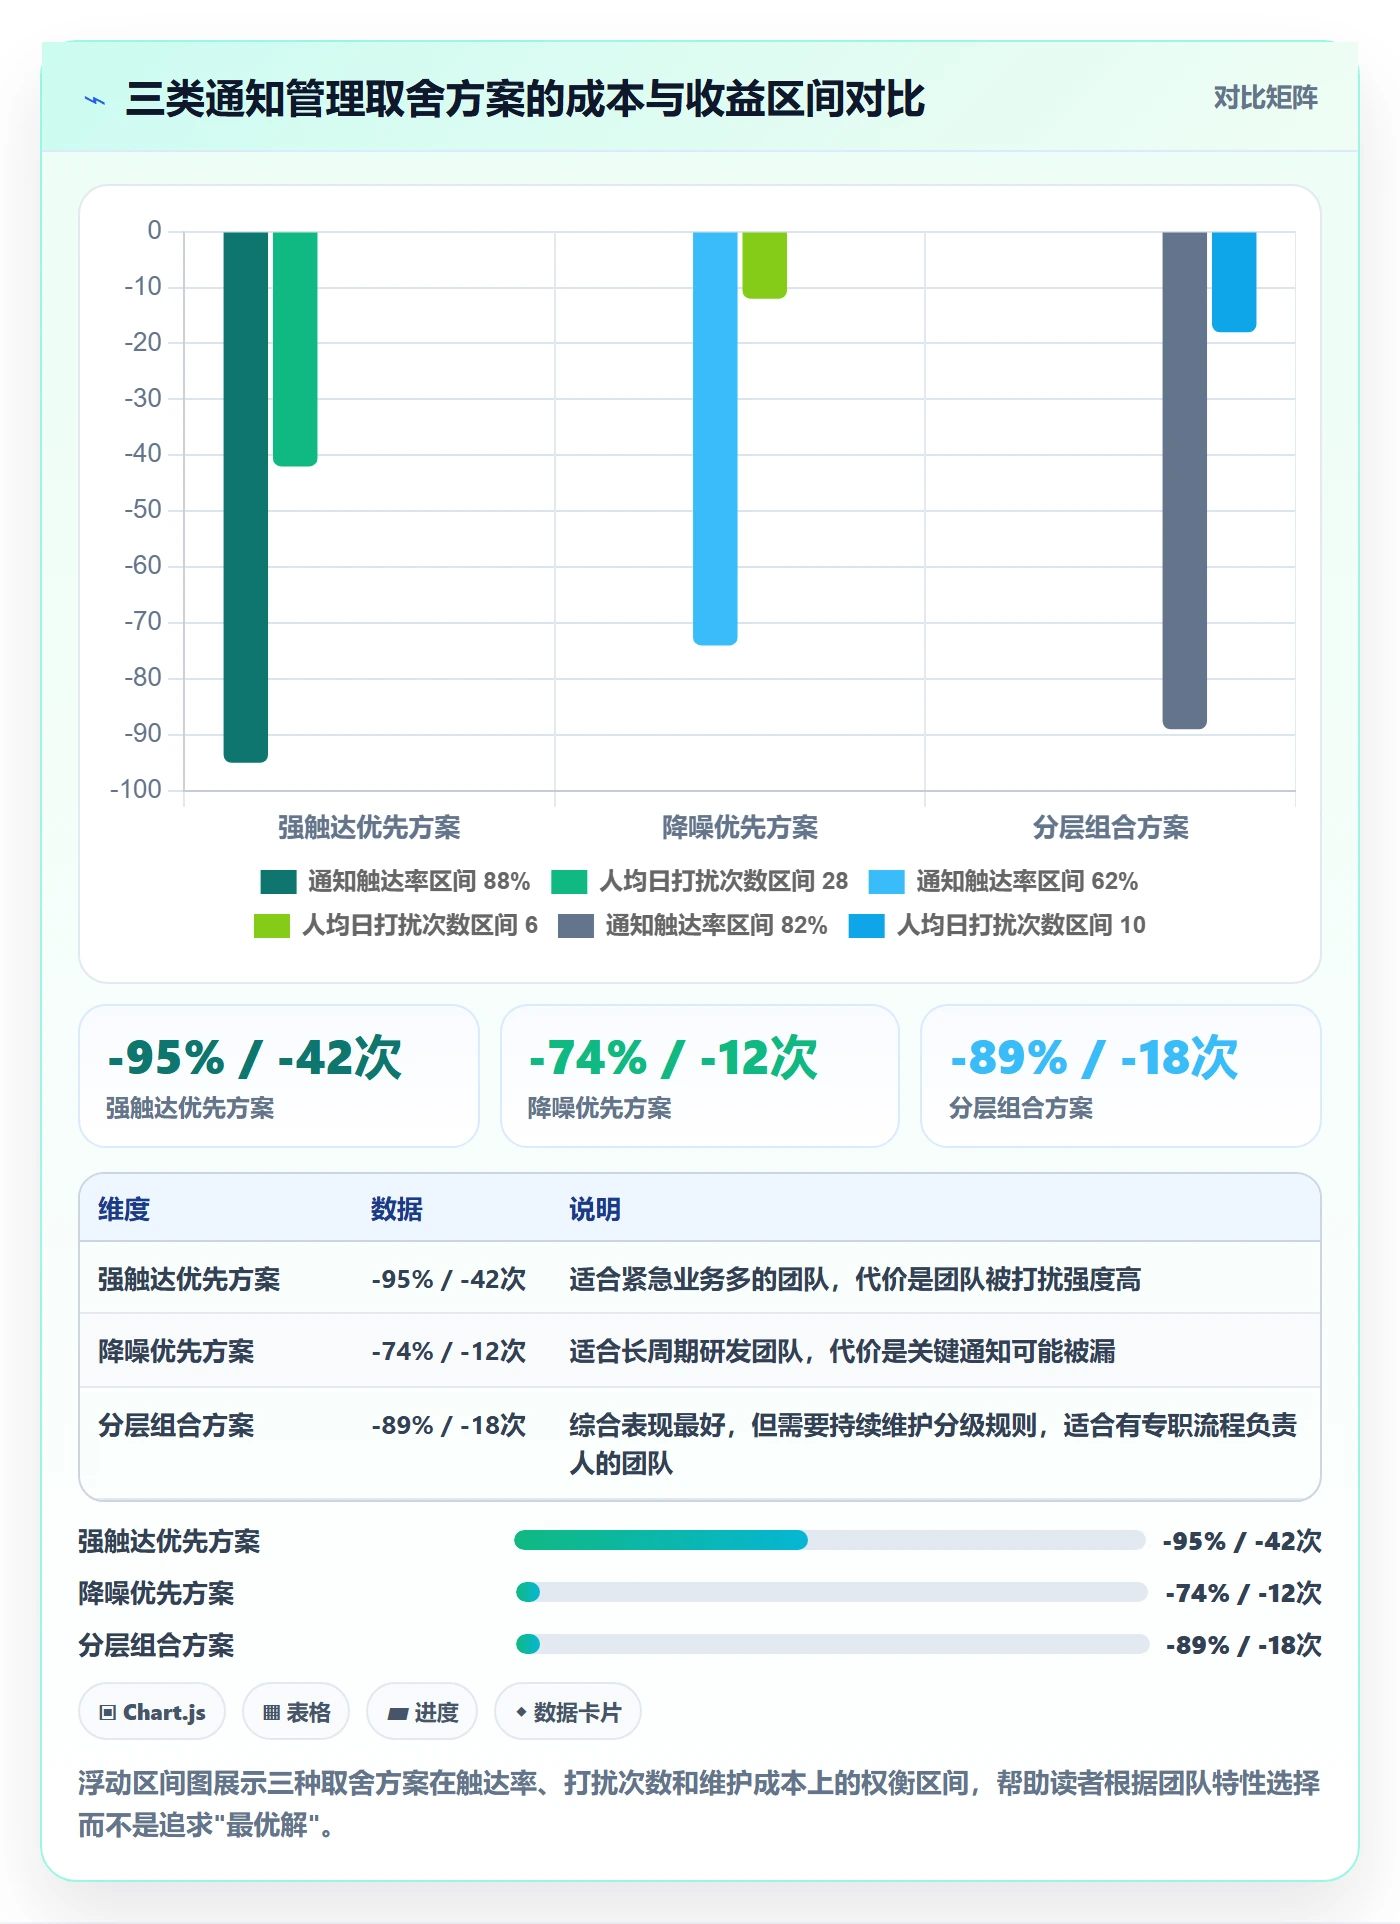This screenshot has width=1400, height=1924.
Task: Click the y-axis tick label -50
Action: 143,510
